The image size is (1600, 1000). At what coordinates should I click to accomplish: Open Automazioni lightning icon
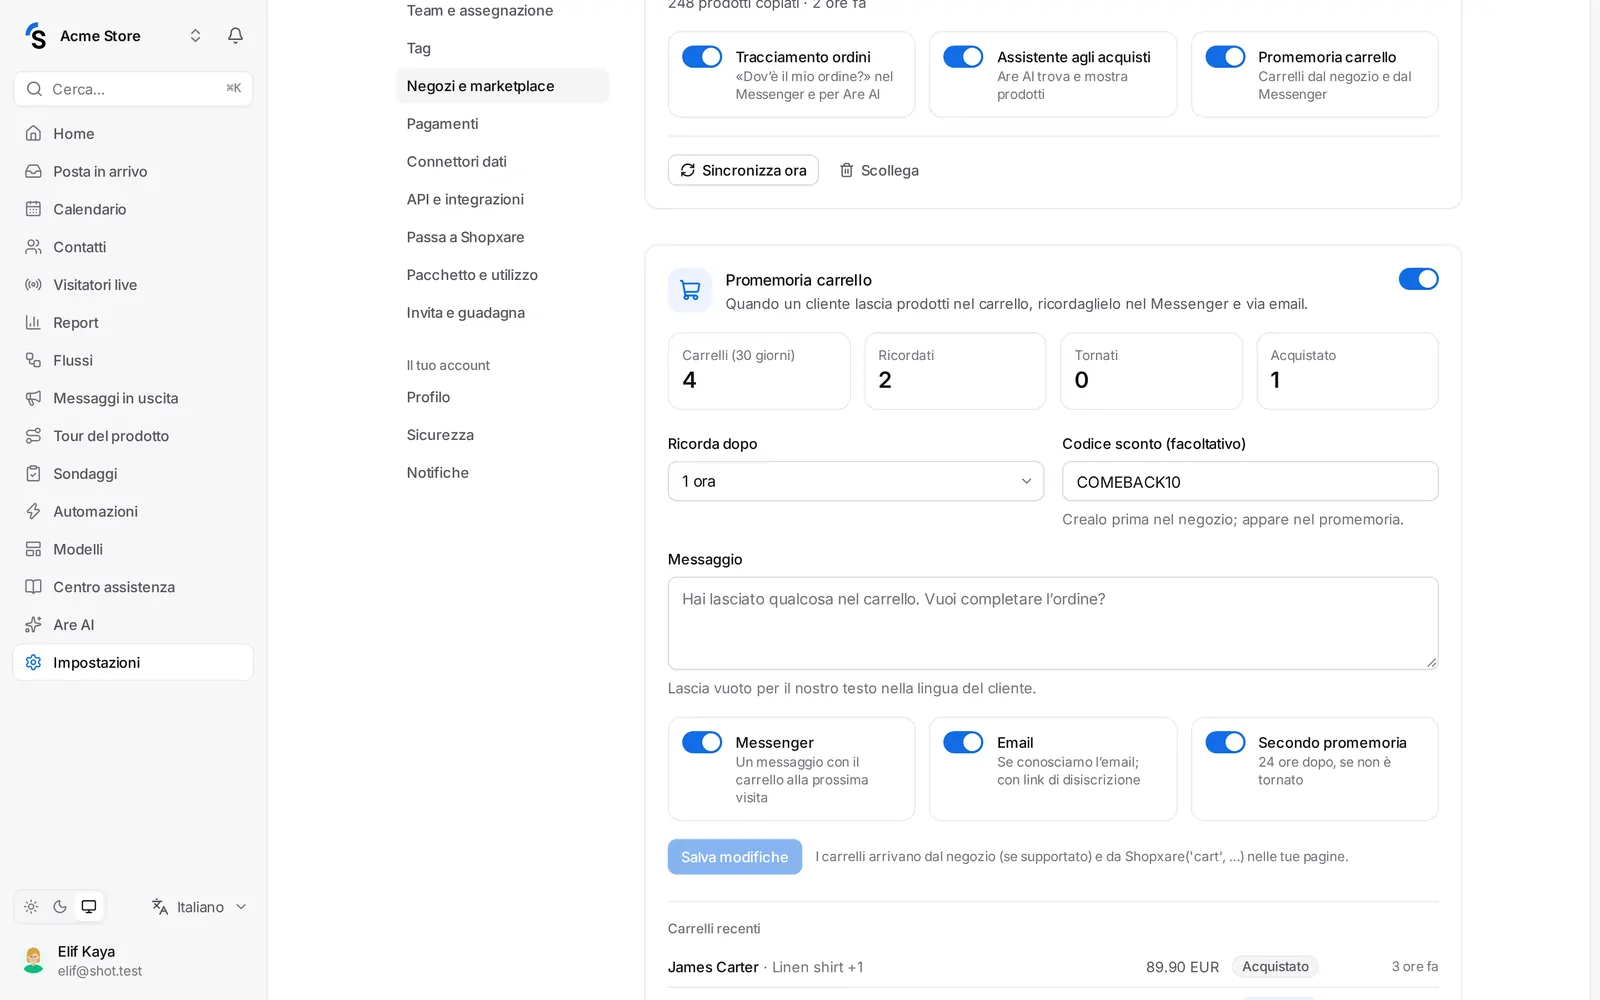coord(33,511)
